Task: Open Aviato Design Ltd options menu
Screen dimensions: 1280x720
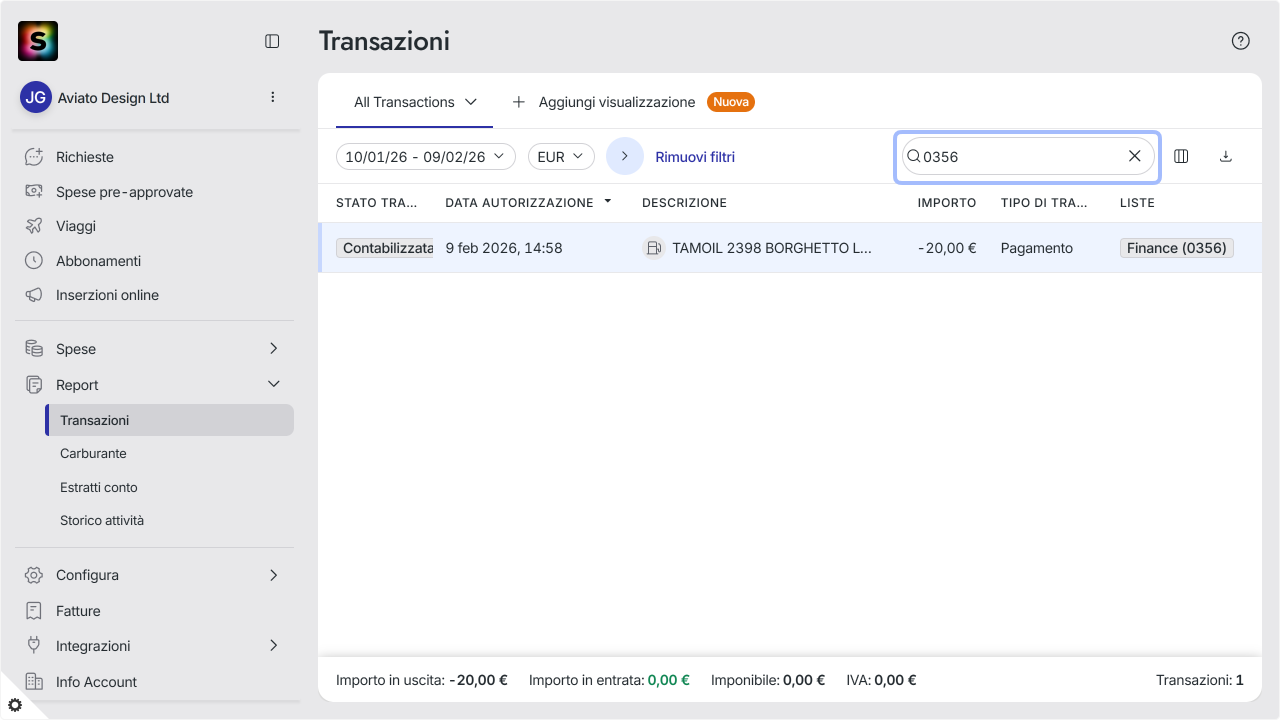Action: point(273,98)
